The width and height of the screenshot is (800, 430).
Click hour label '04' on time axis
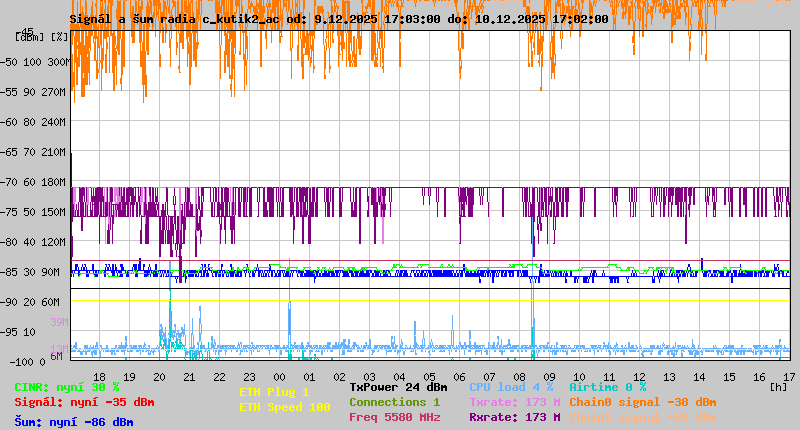[399, 377]
